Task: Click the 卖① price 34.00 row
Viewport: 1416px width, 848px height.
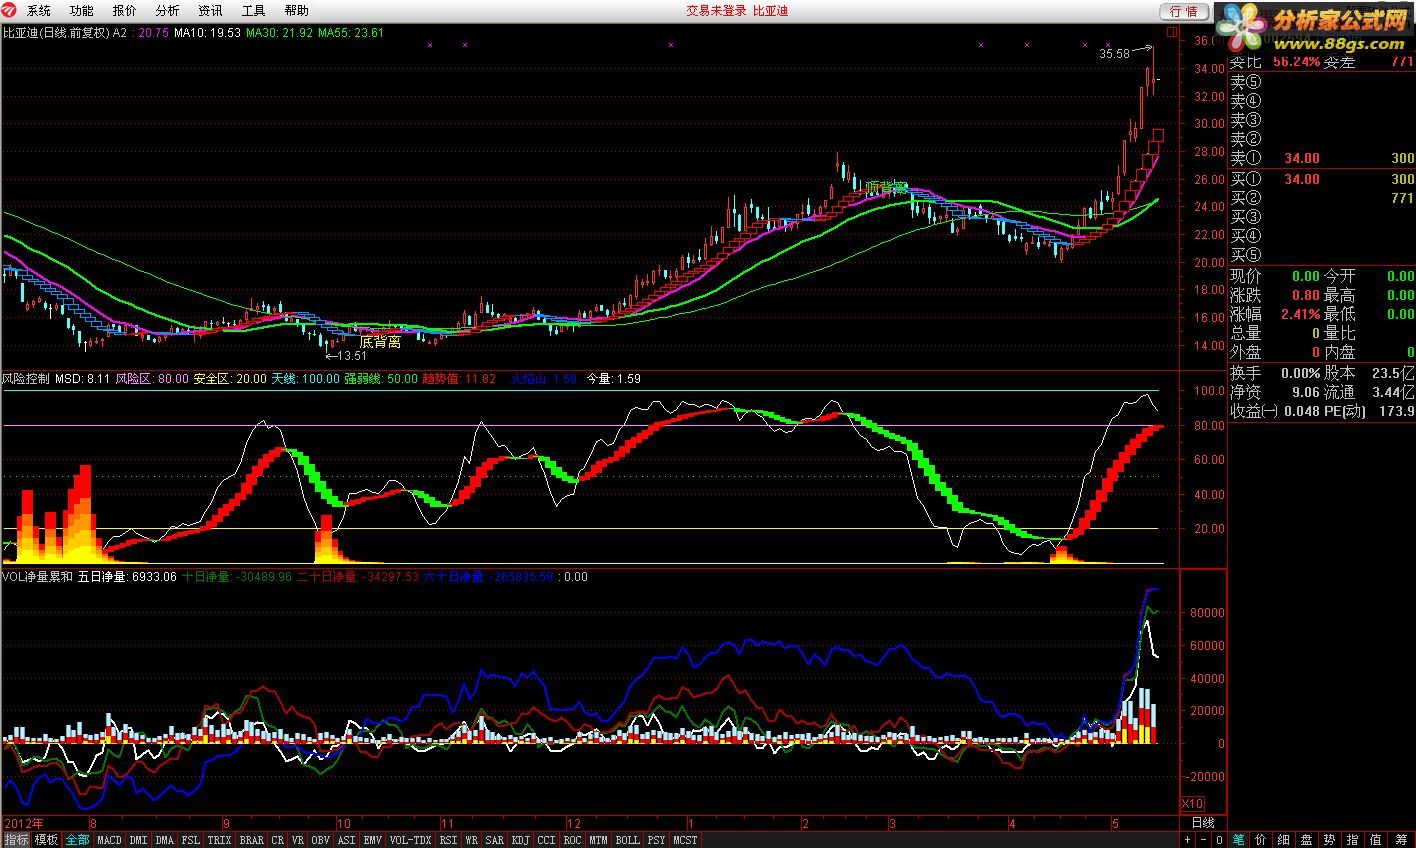Action: coord(1322,158)
